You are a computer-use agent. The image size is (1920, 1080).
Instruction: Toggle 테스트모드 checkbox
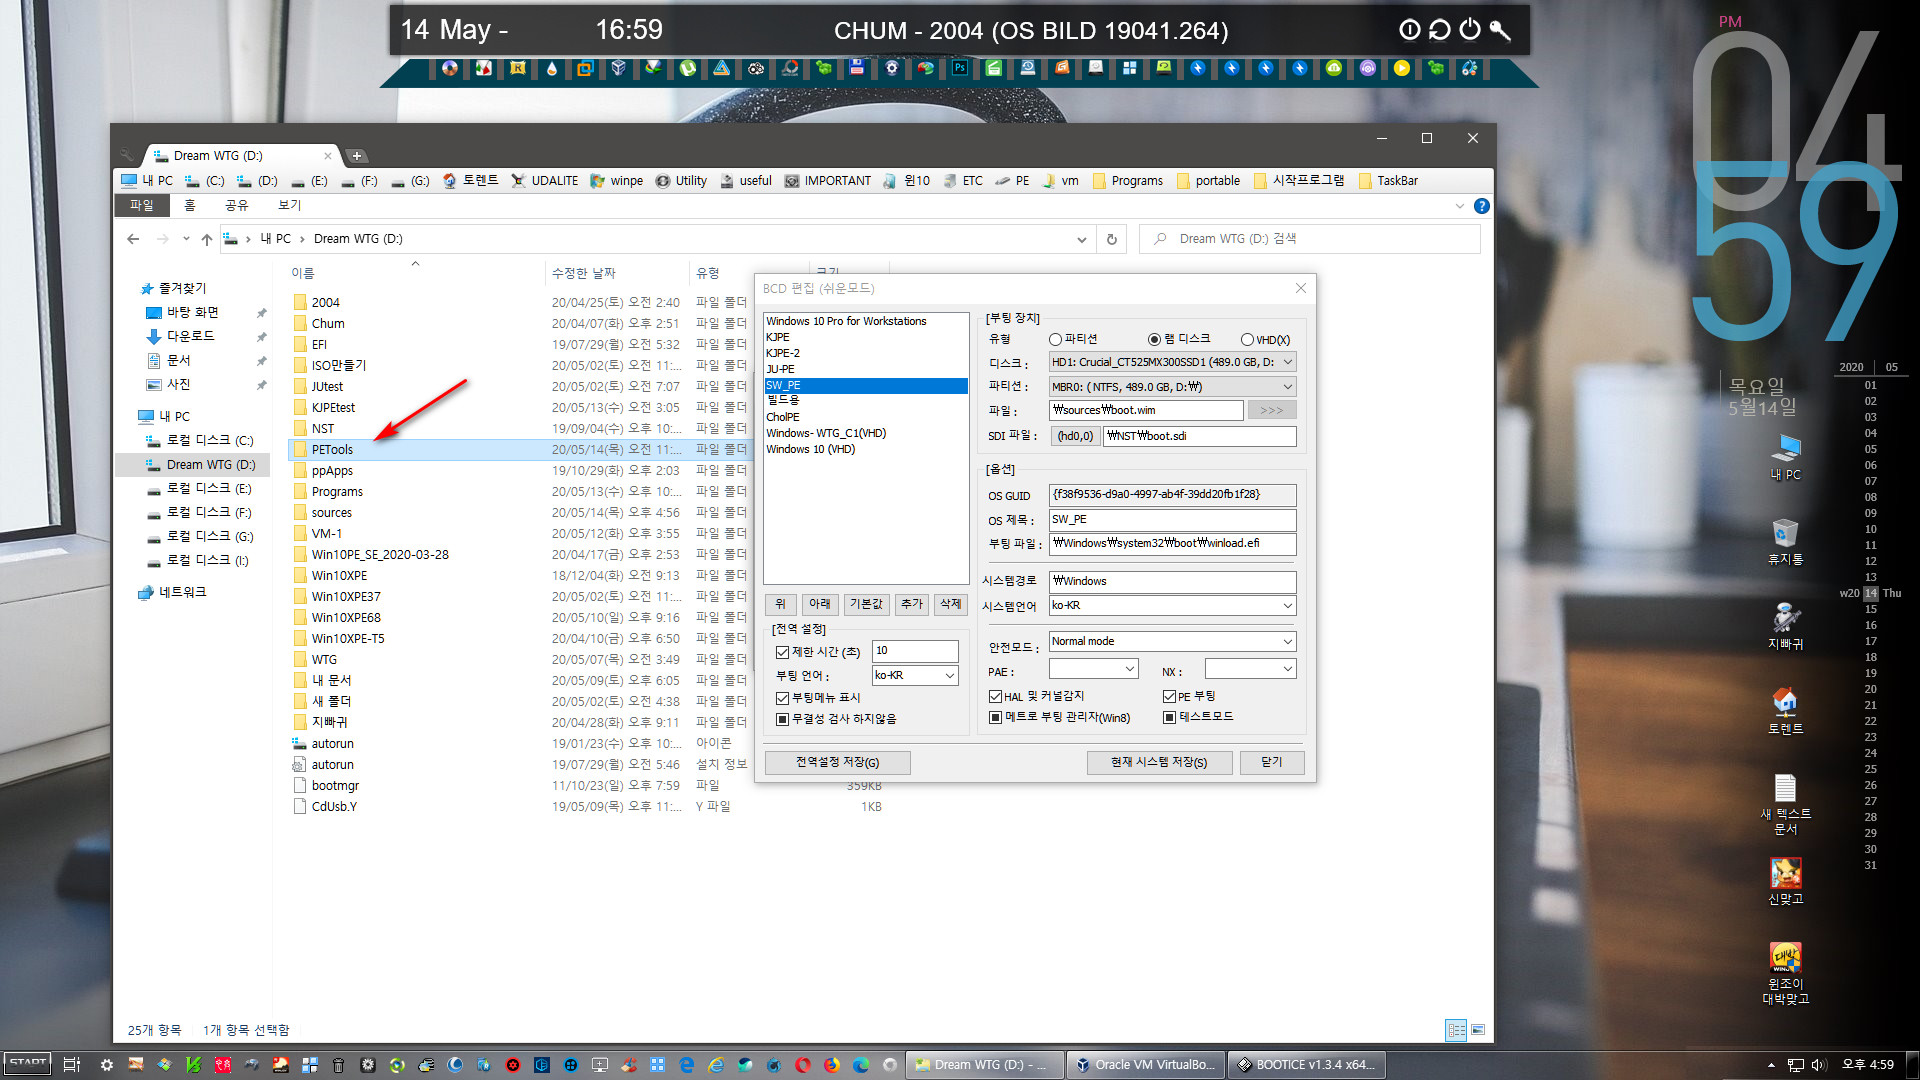(x=1169, y=717)
